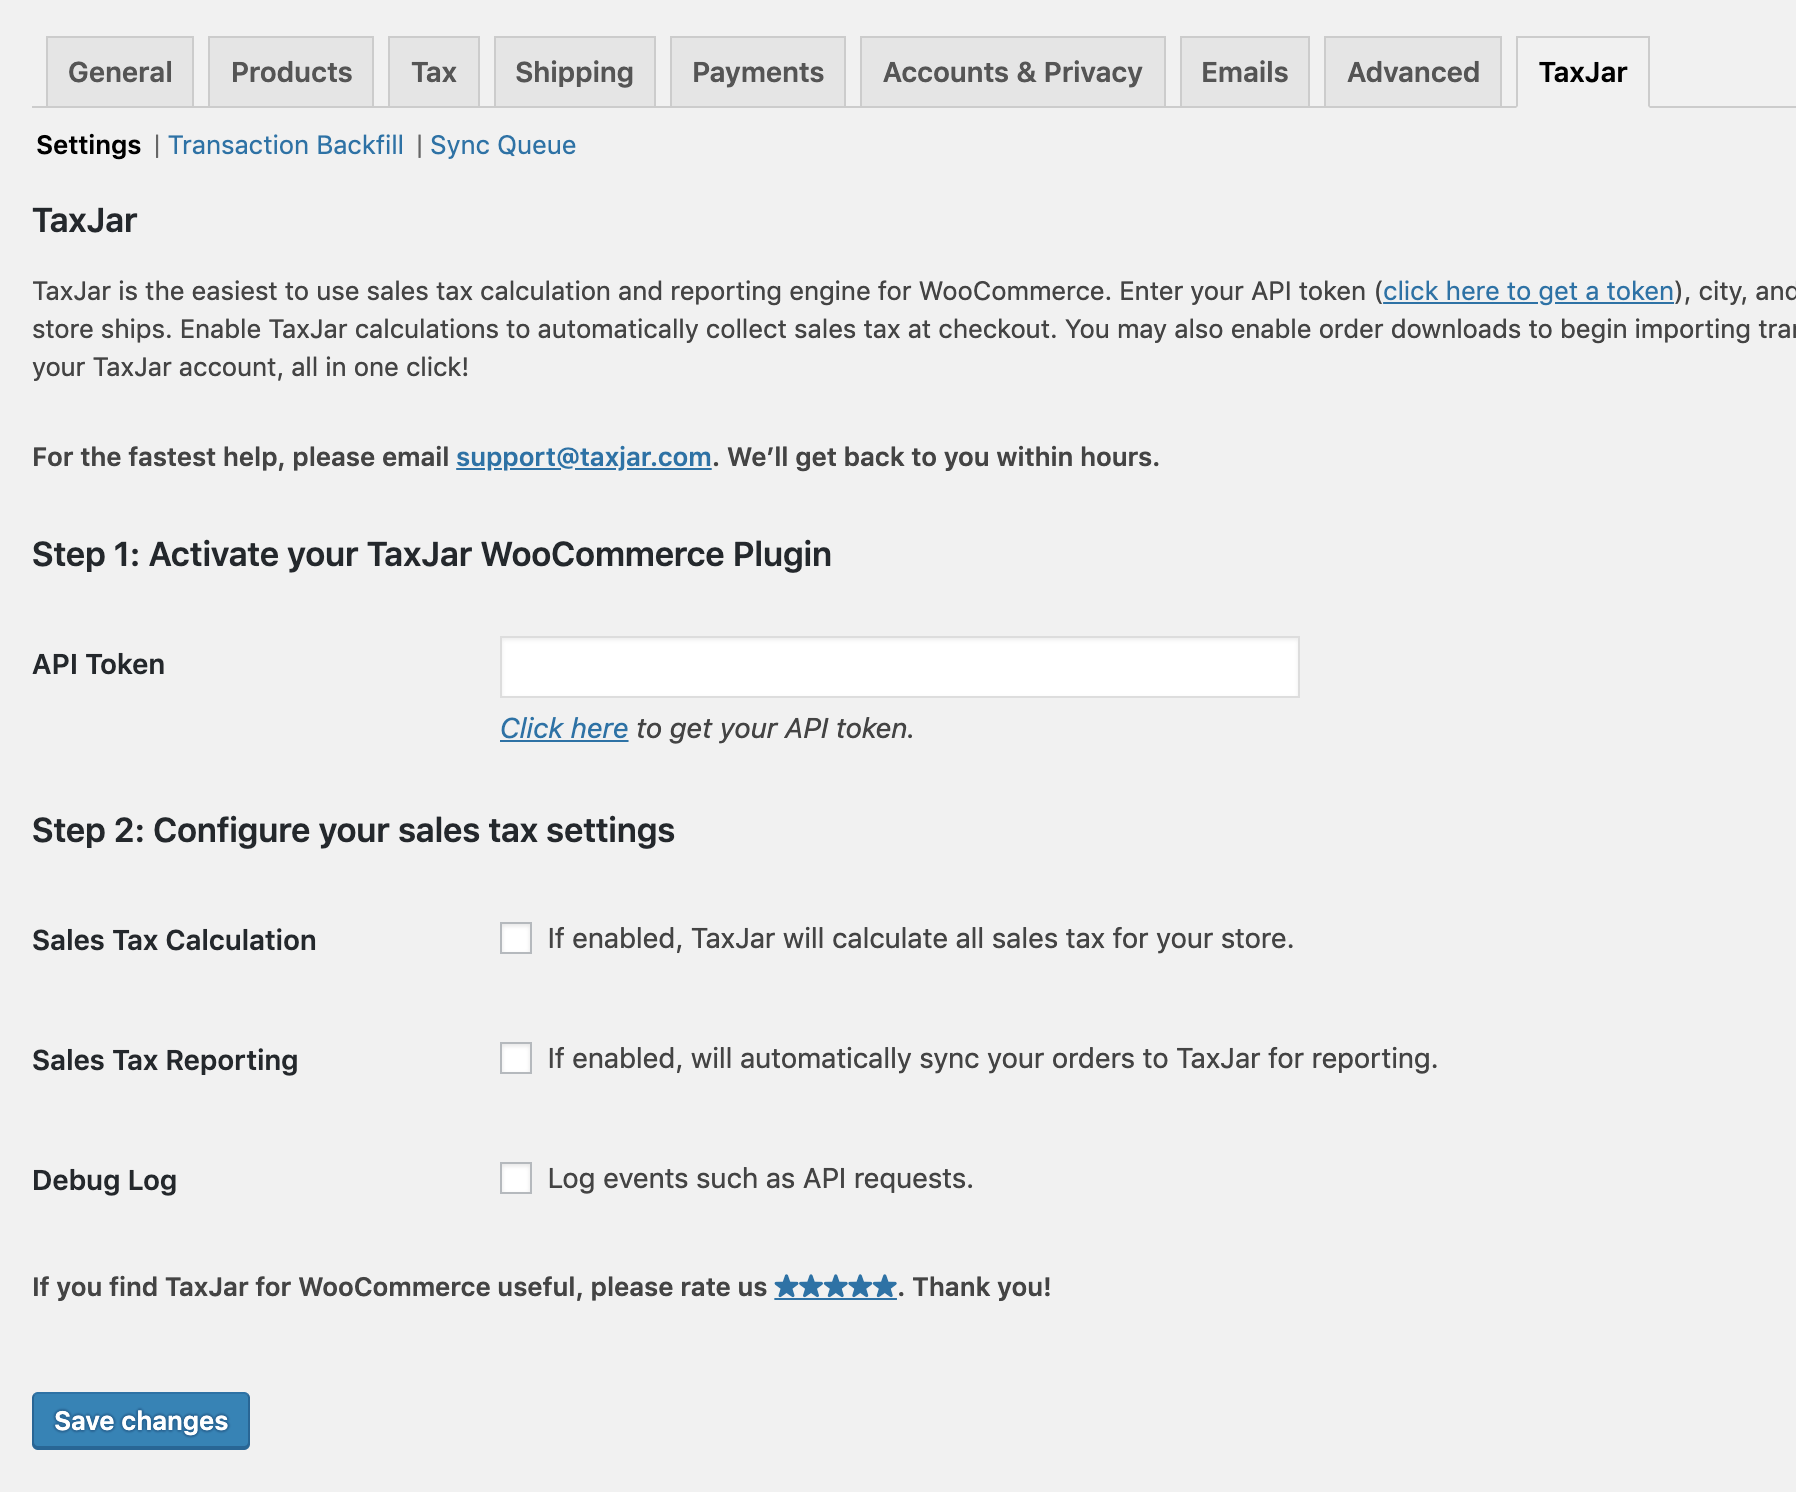1796x1492 pixels.
Task: Click the 'TaxJar' page heading
Action: 84,220
